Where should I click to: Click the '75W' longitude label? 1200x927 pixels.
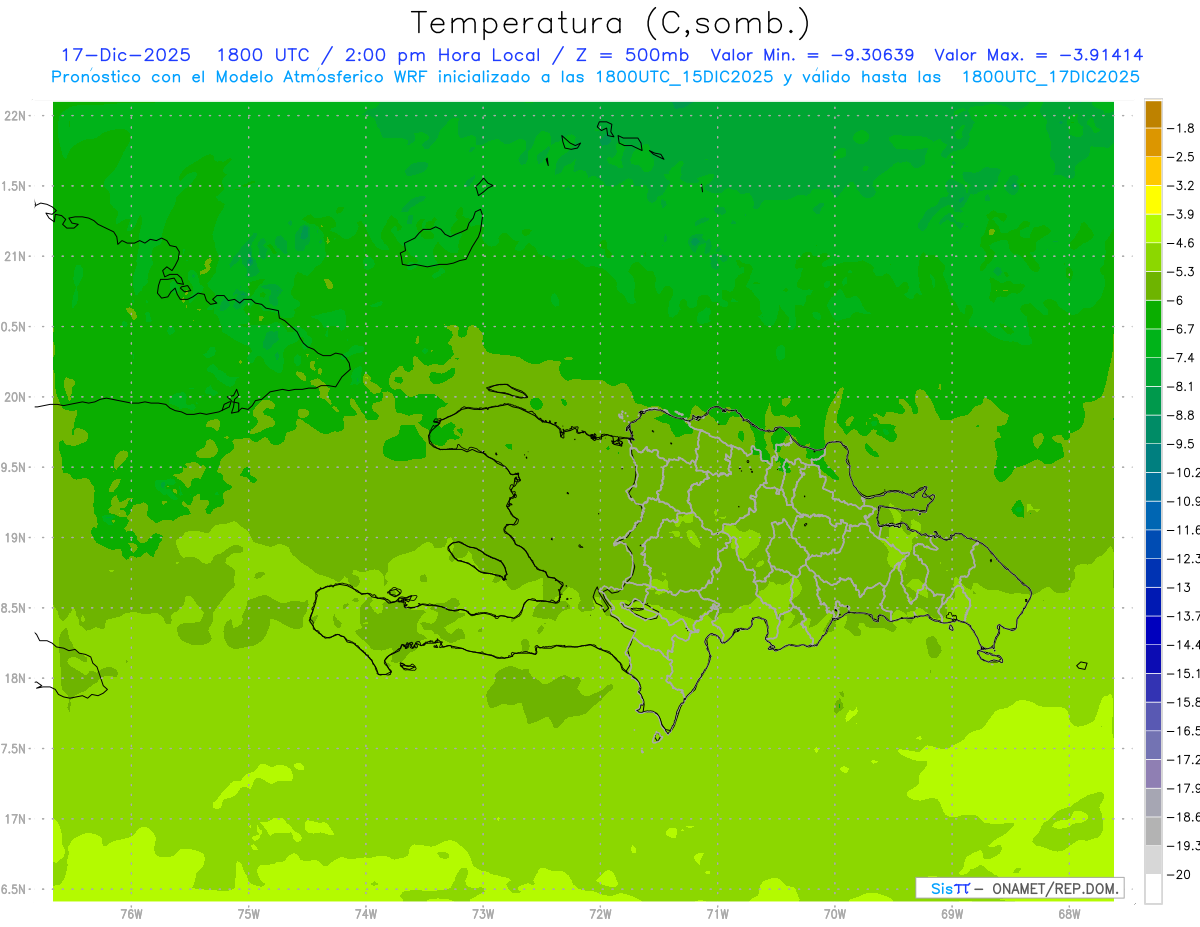pos(249,912)
